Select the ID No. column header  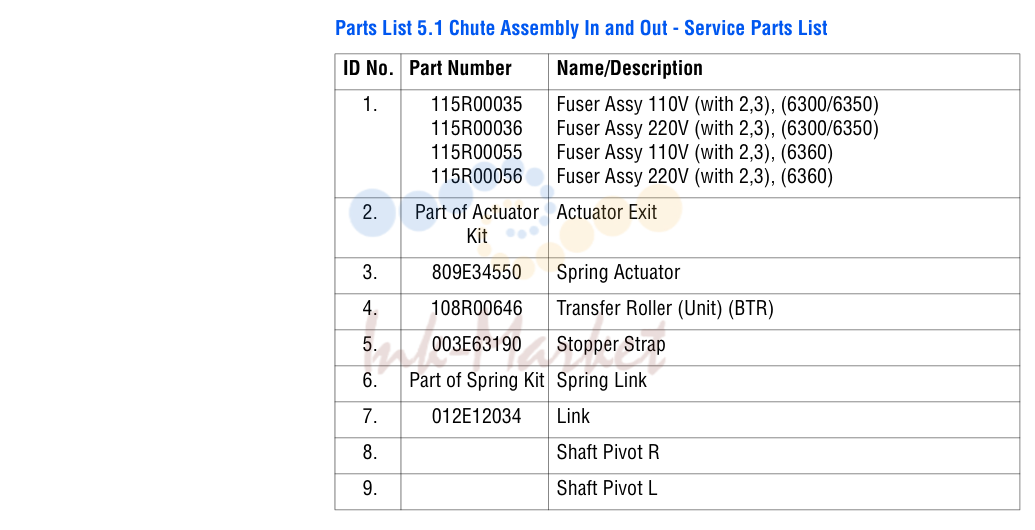point(368,68)
